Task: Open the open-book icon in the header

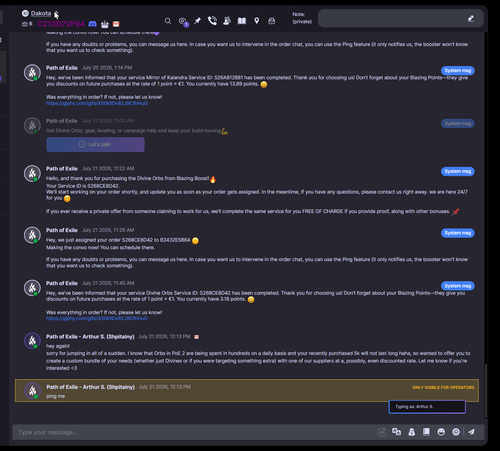Action: [x=242, y=21]
